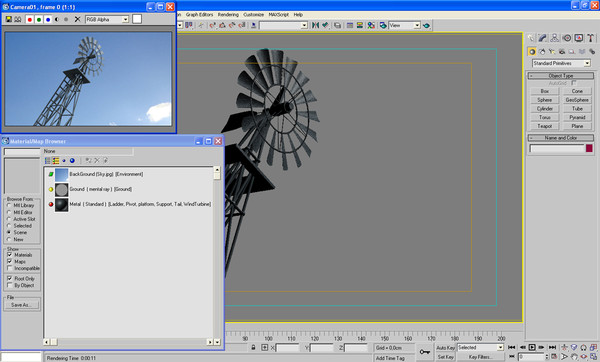Screen dimensions: 600x362
Task: Open the Key Filters dialog
Action: tap(480, 357)
